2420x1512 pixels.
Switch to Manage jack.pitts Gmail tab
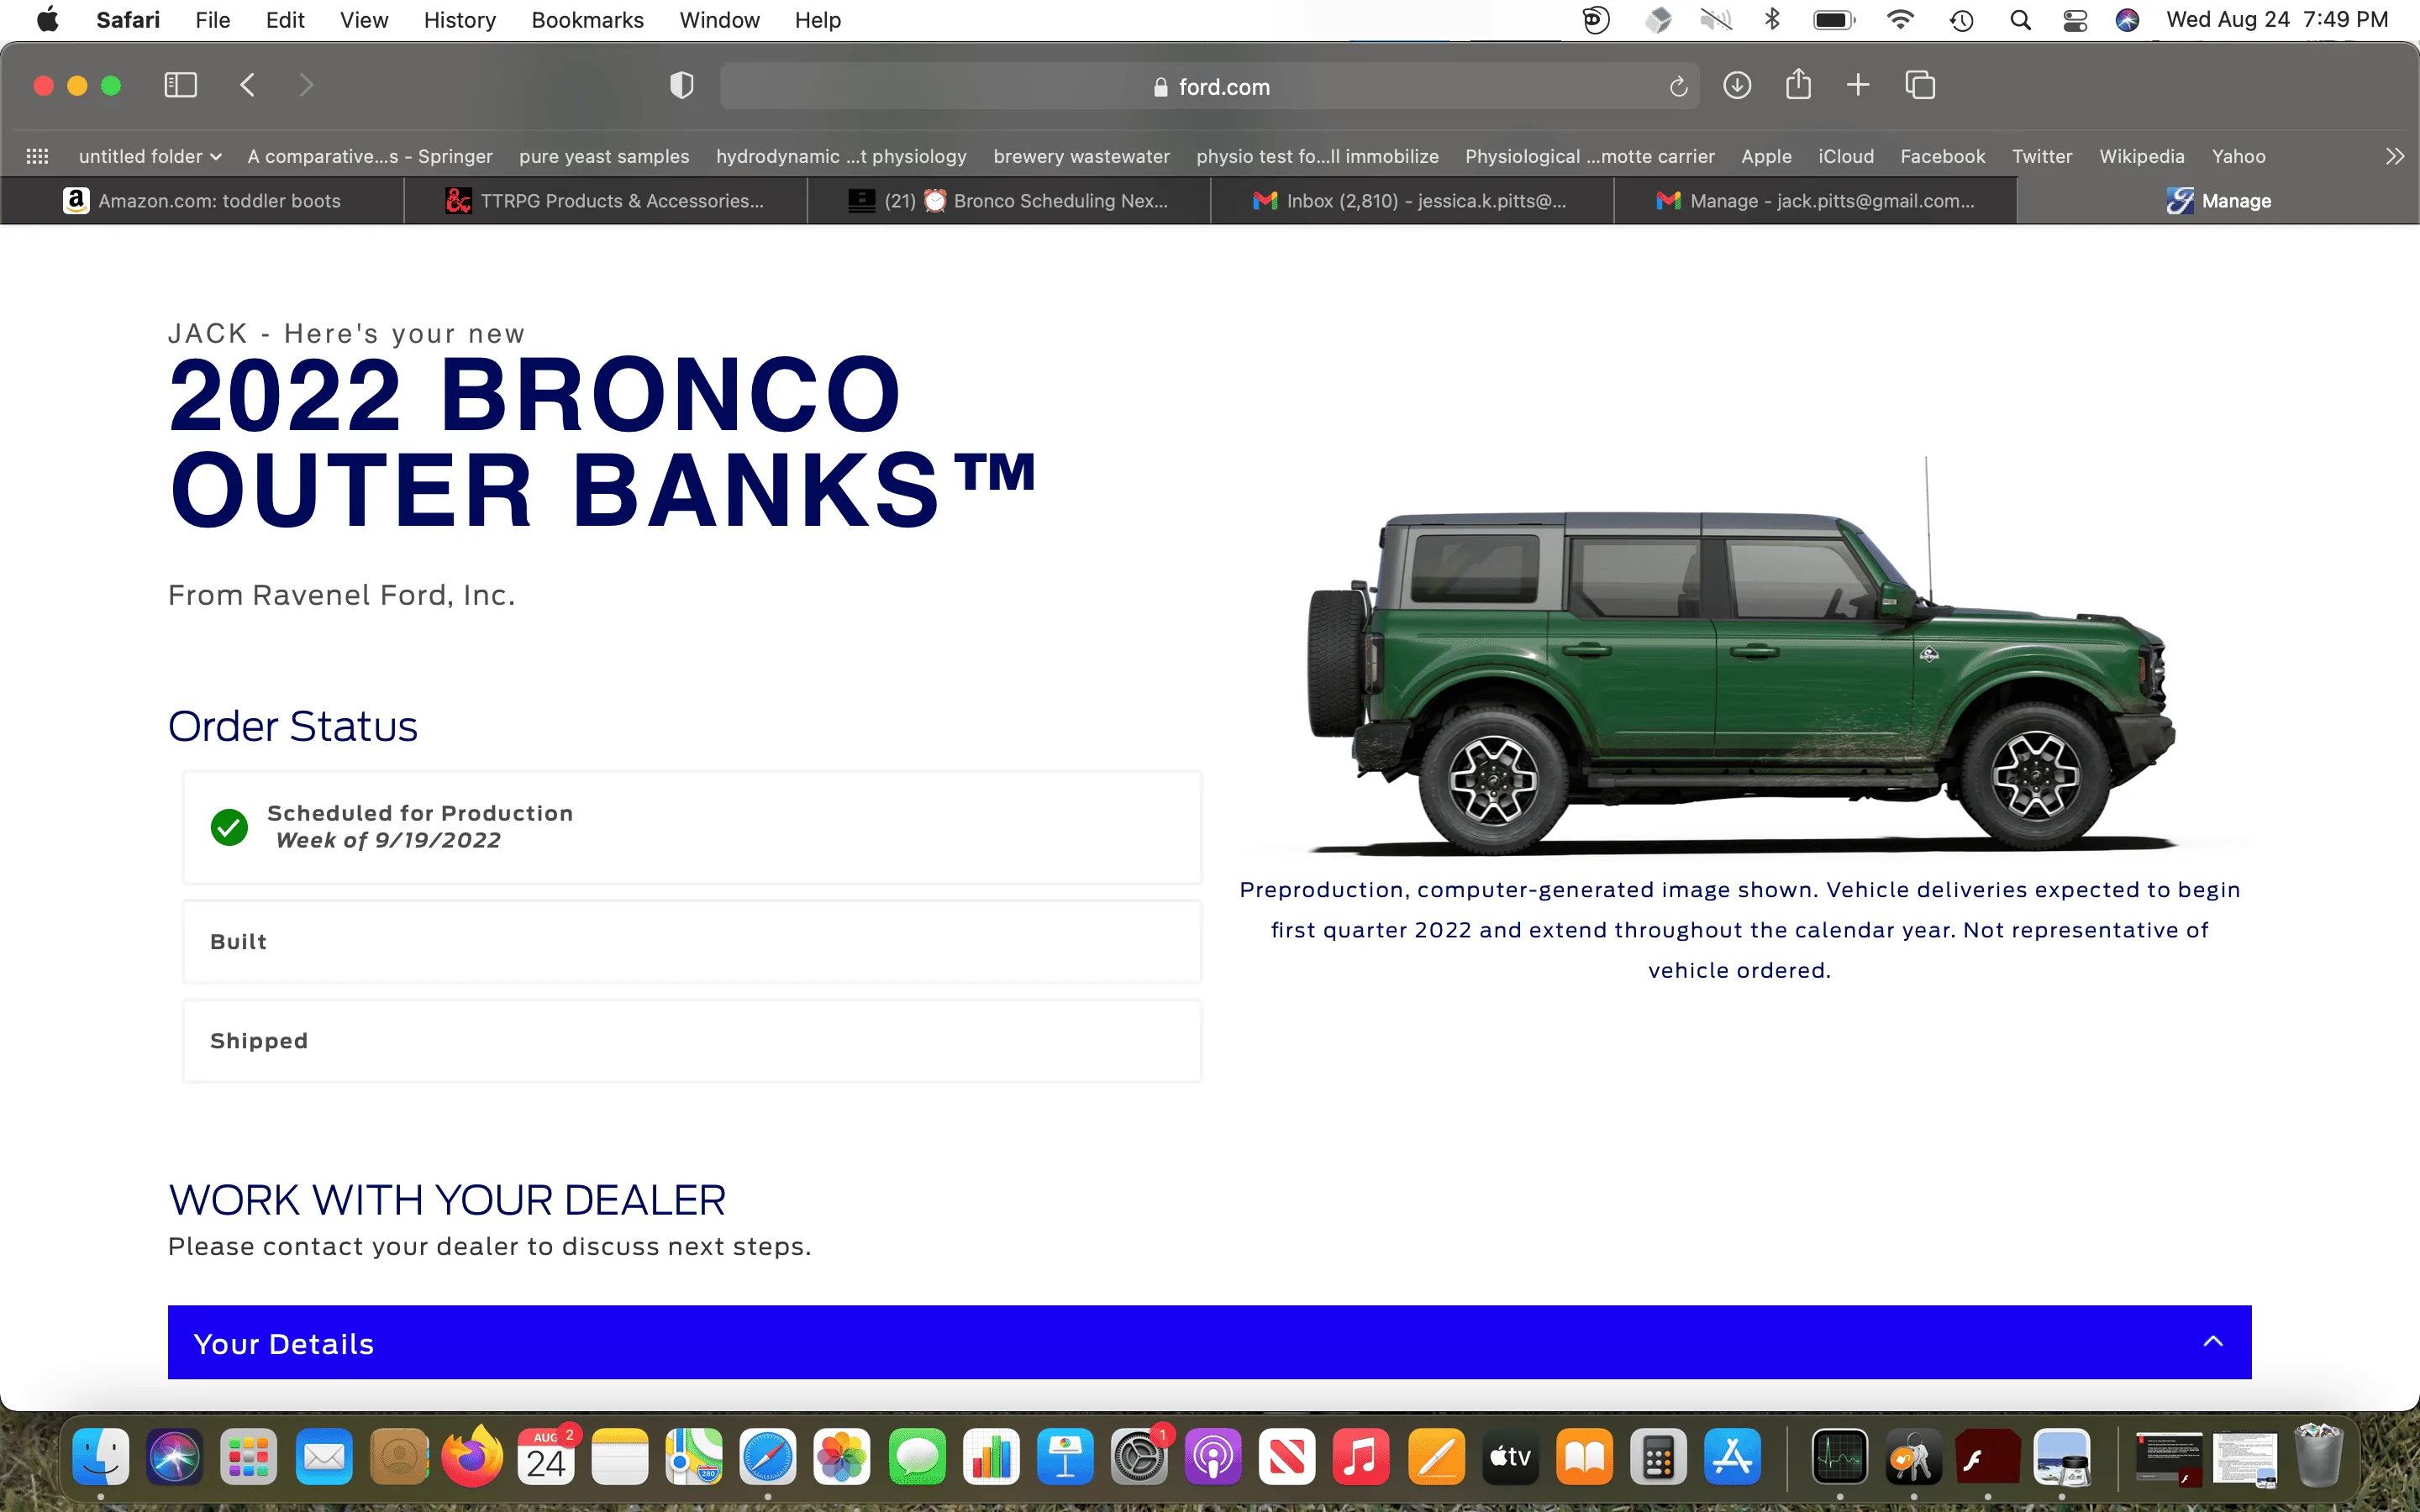pos(1815,201)
